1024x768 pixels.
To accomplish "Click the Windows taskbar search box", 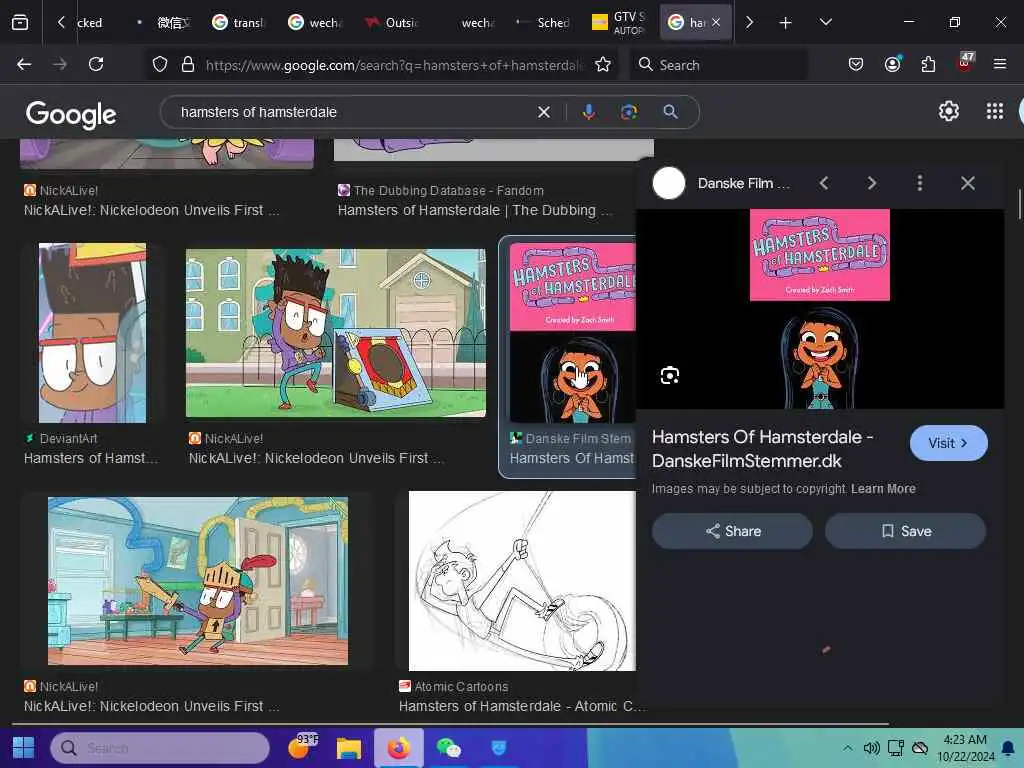I will [160, 748].
